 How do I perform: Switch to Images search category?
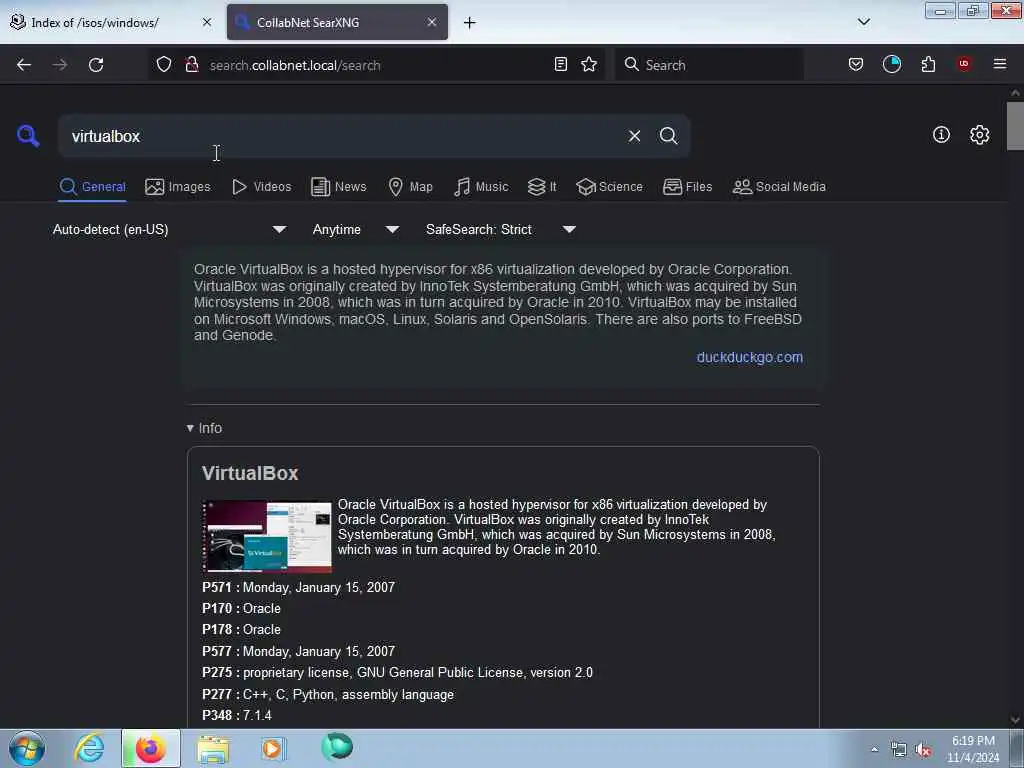(x=178, y=187)
